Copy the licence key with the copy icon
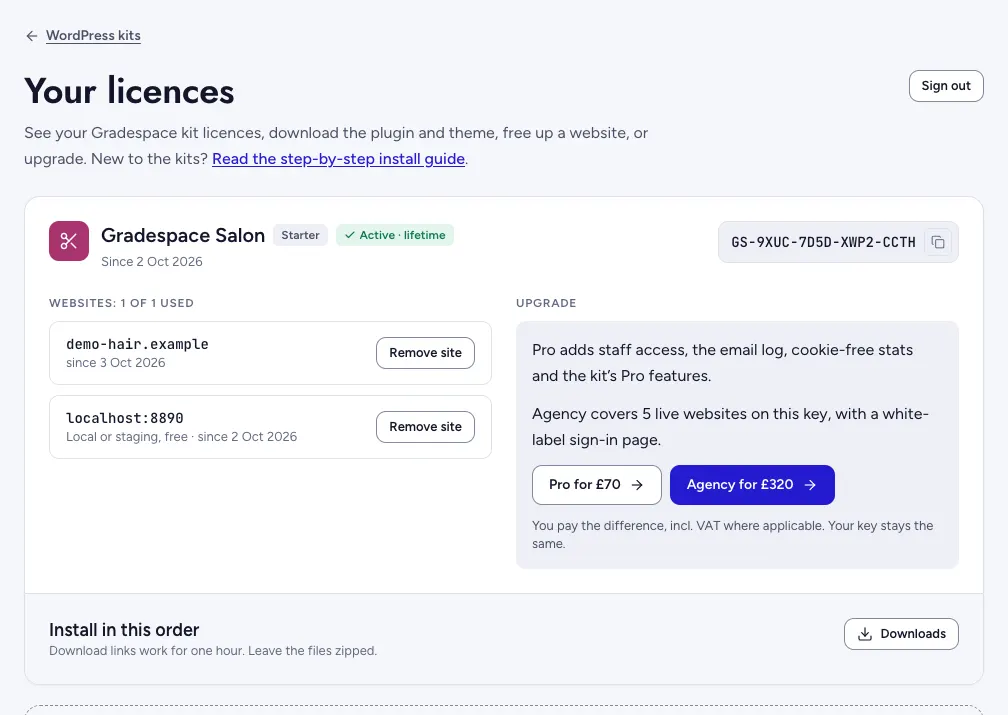Image resolution: width=1008 pixels, height=715 pixels. point(938,242)
